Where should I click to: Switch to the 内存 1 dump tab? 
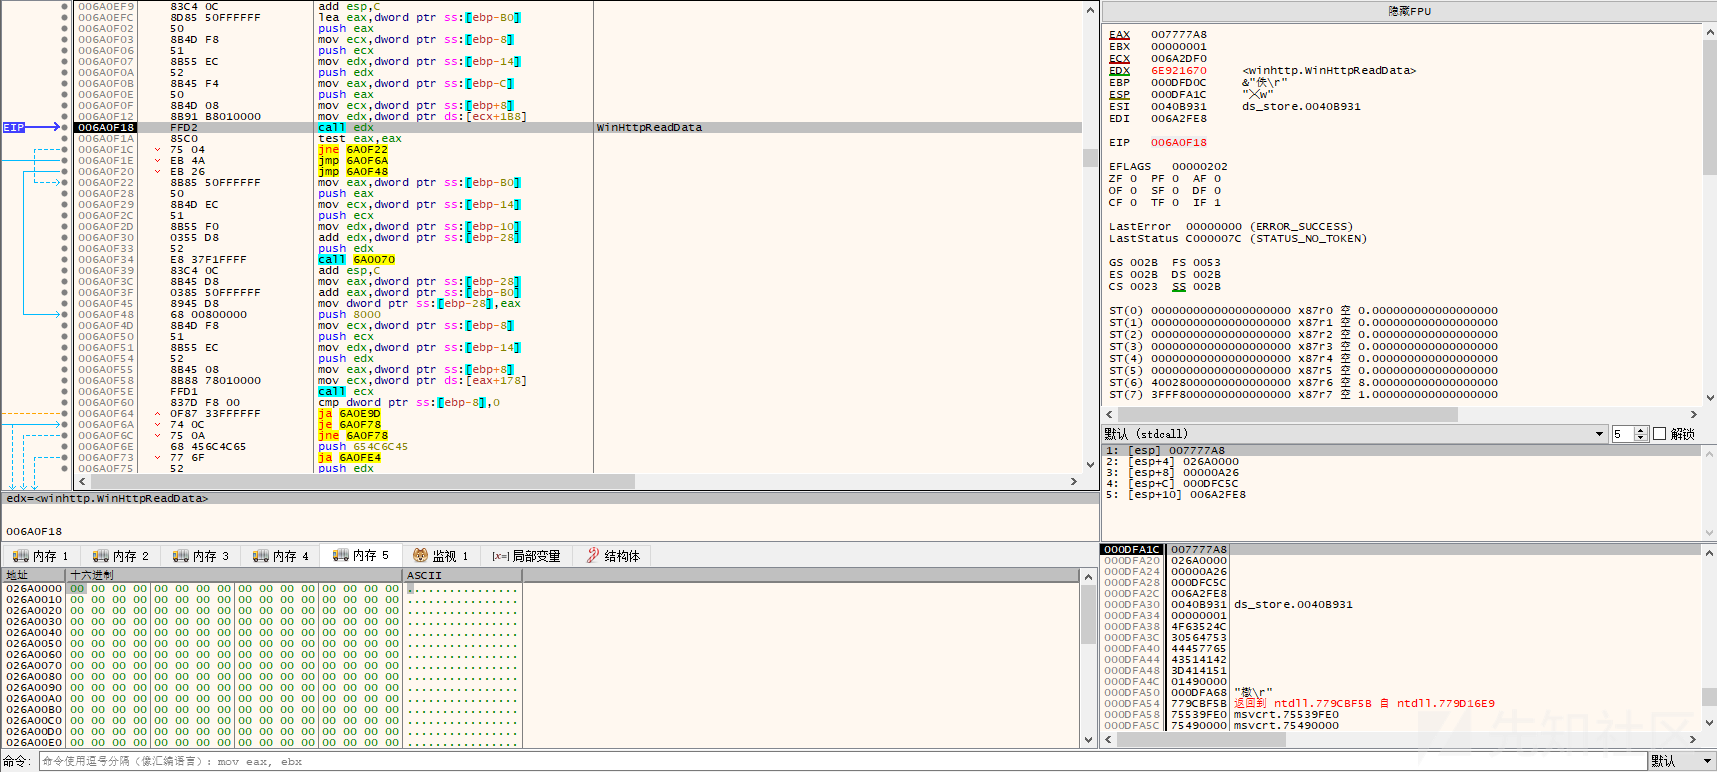pos(41,556)
